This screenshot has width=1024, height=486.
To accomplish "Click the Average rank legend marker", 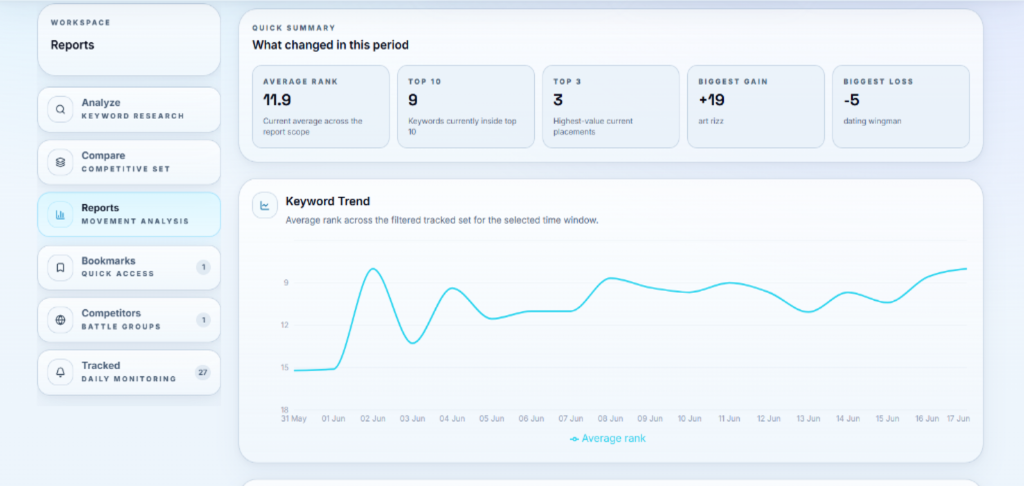I will click(x=574, y=439).
